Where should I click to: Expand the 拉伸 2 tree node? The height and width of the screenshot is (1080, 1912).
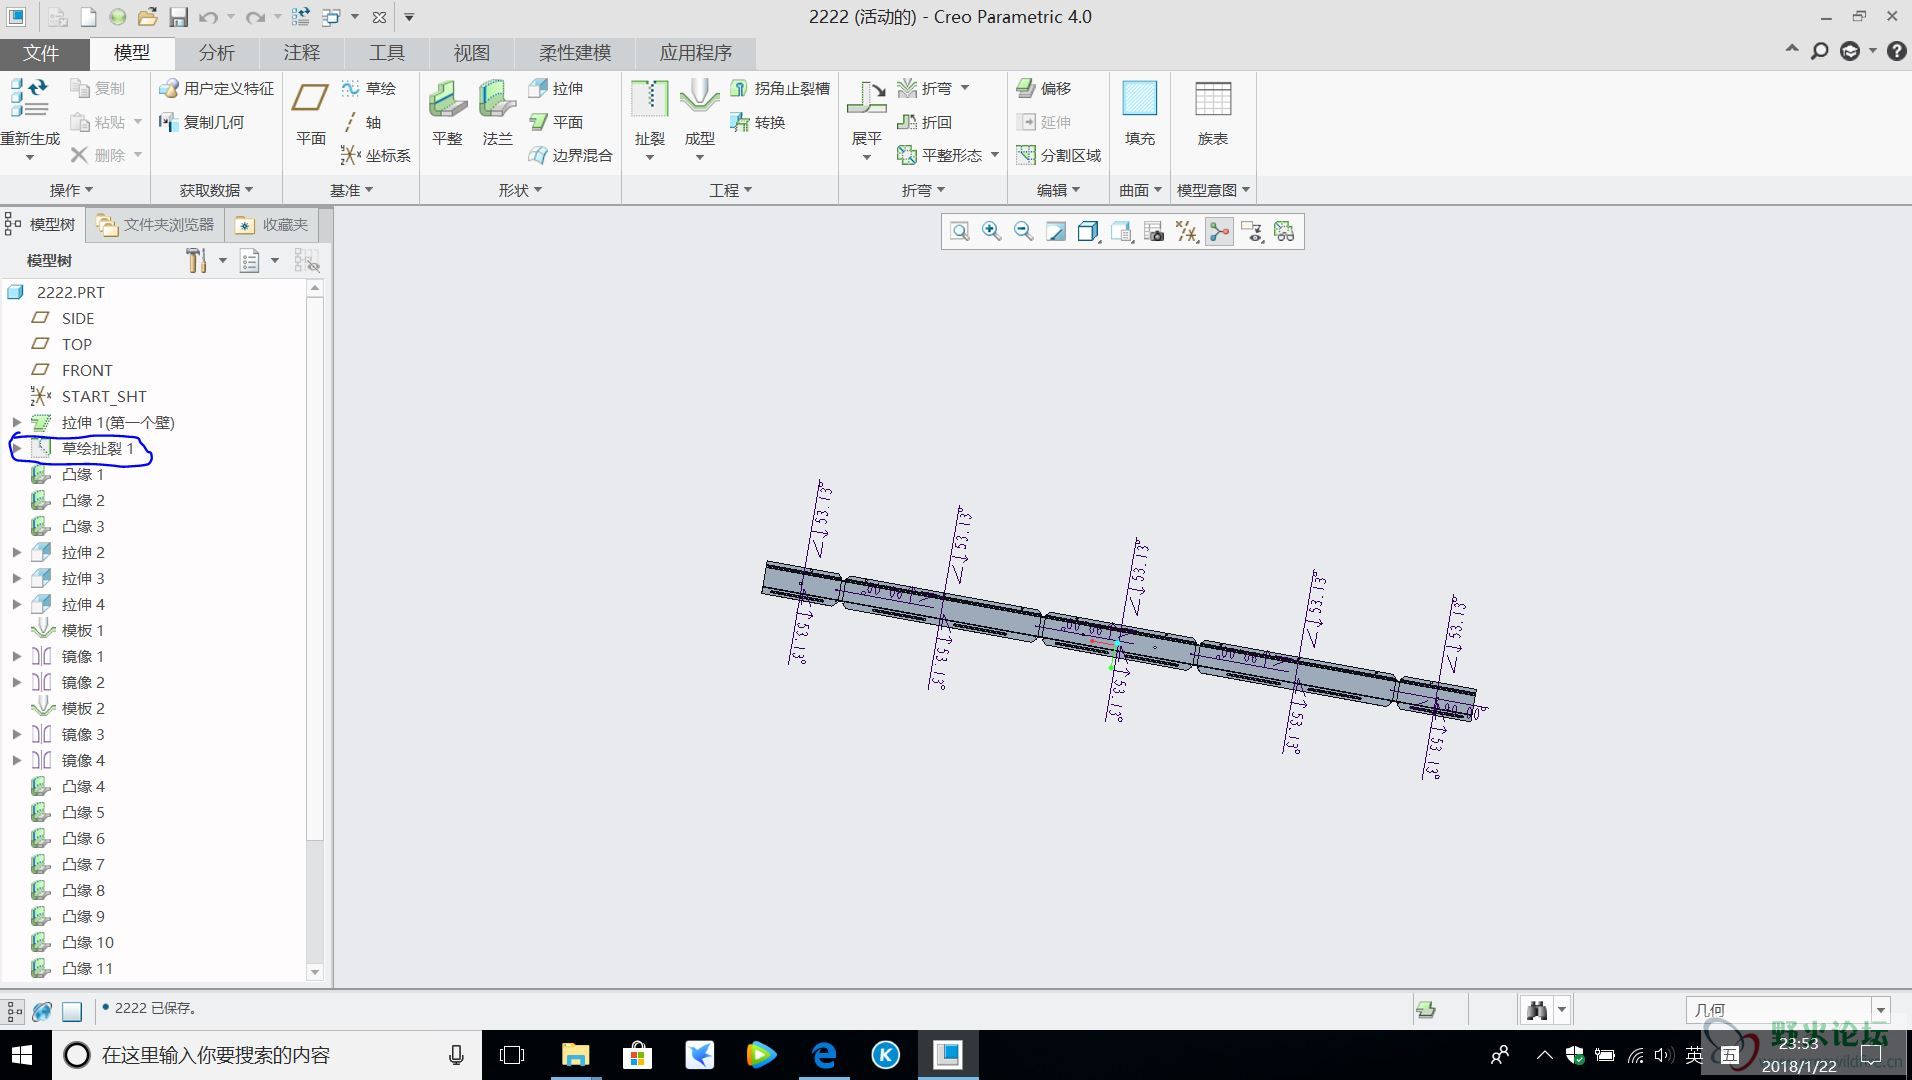coord(16,552)
